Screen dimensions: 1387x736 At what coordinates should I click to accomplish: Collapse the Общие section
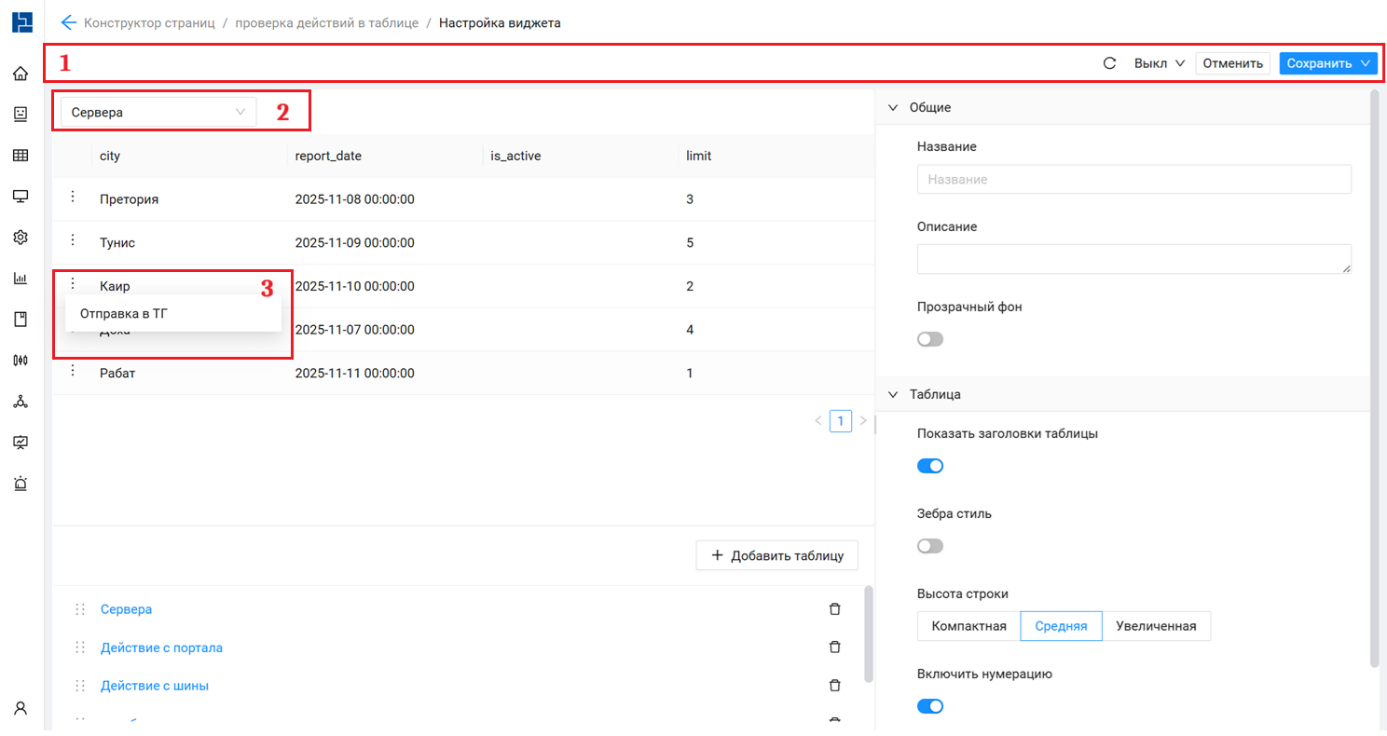tap(893, 107)
